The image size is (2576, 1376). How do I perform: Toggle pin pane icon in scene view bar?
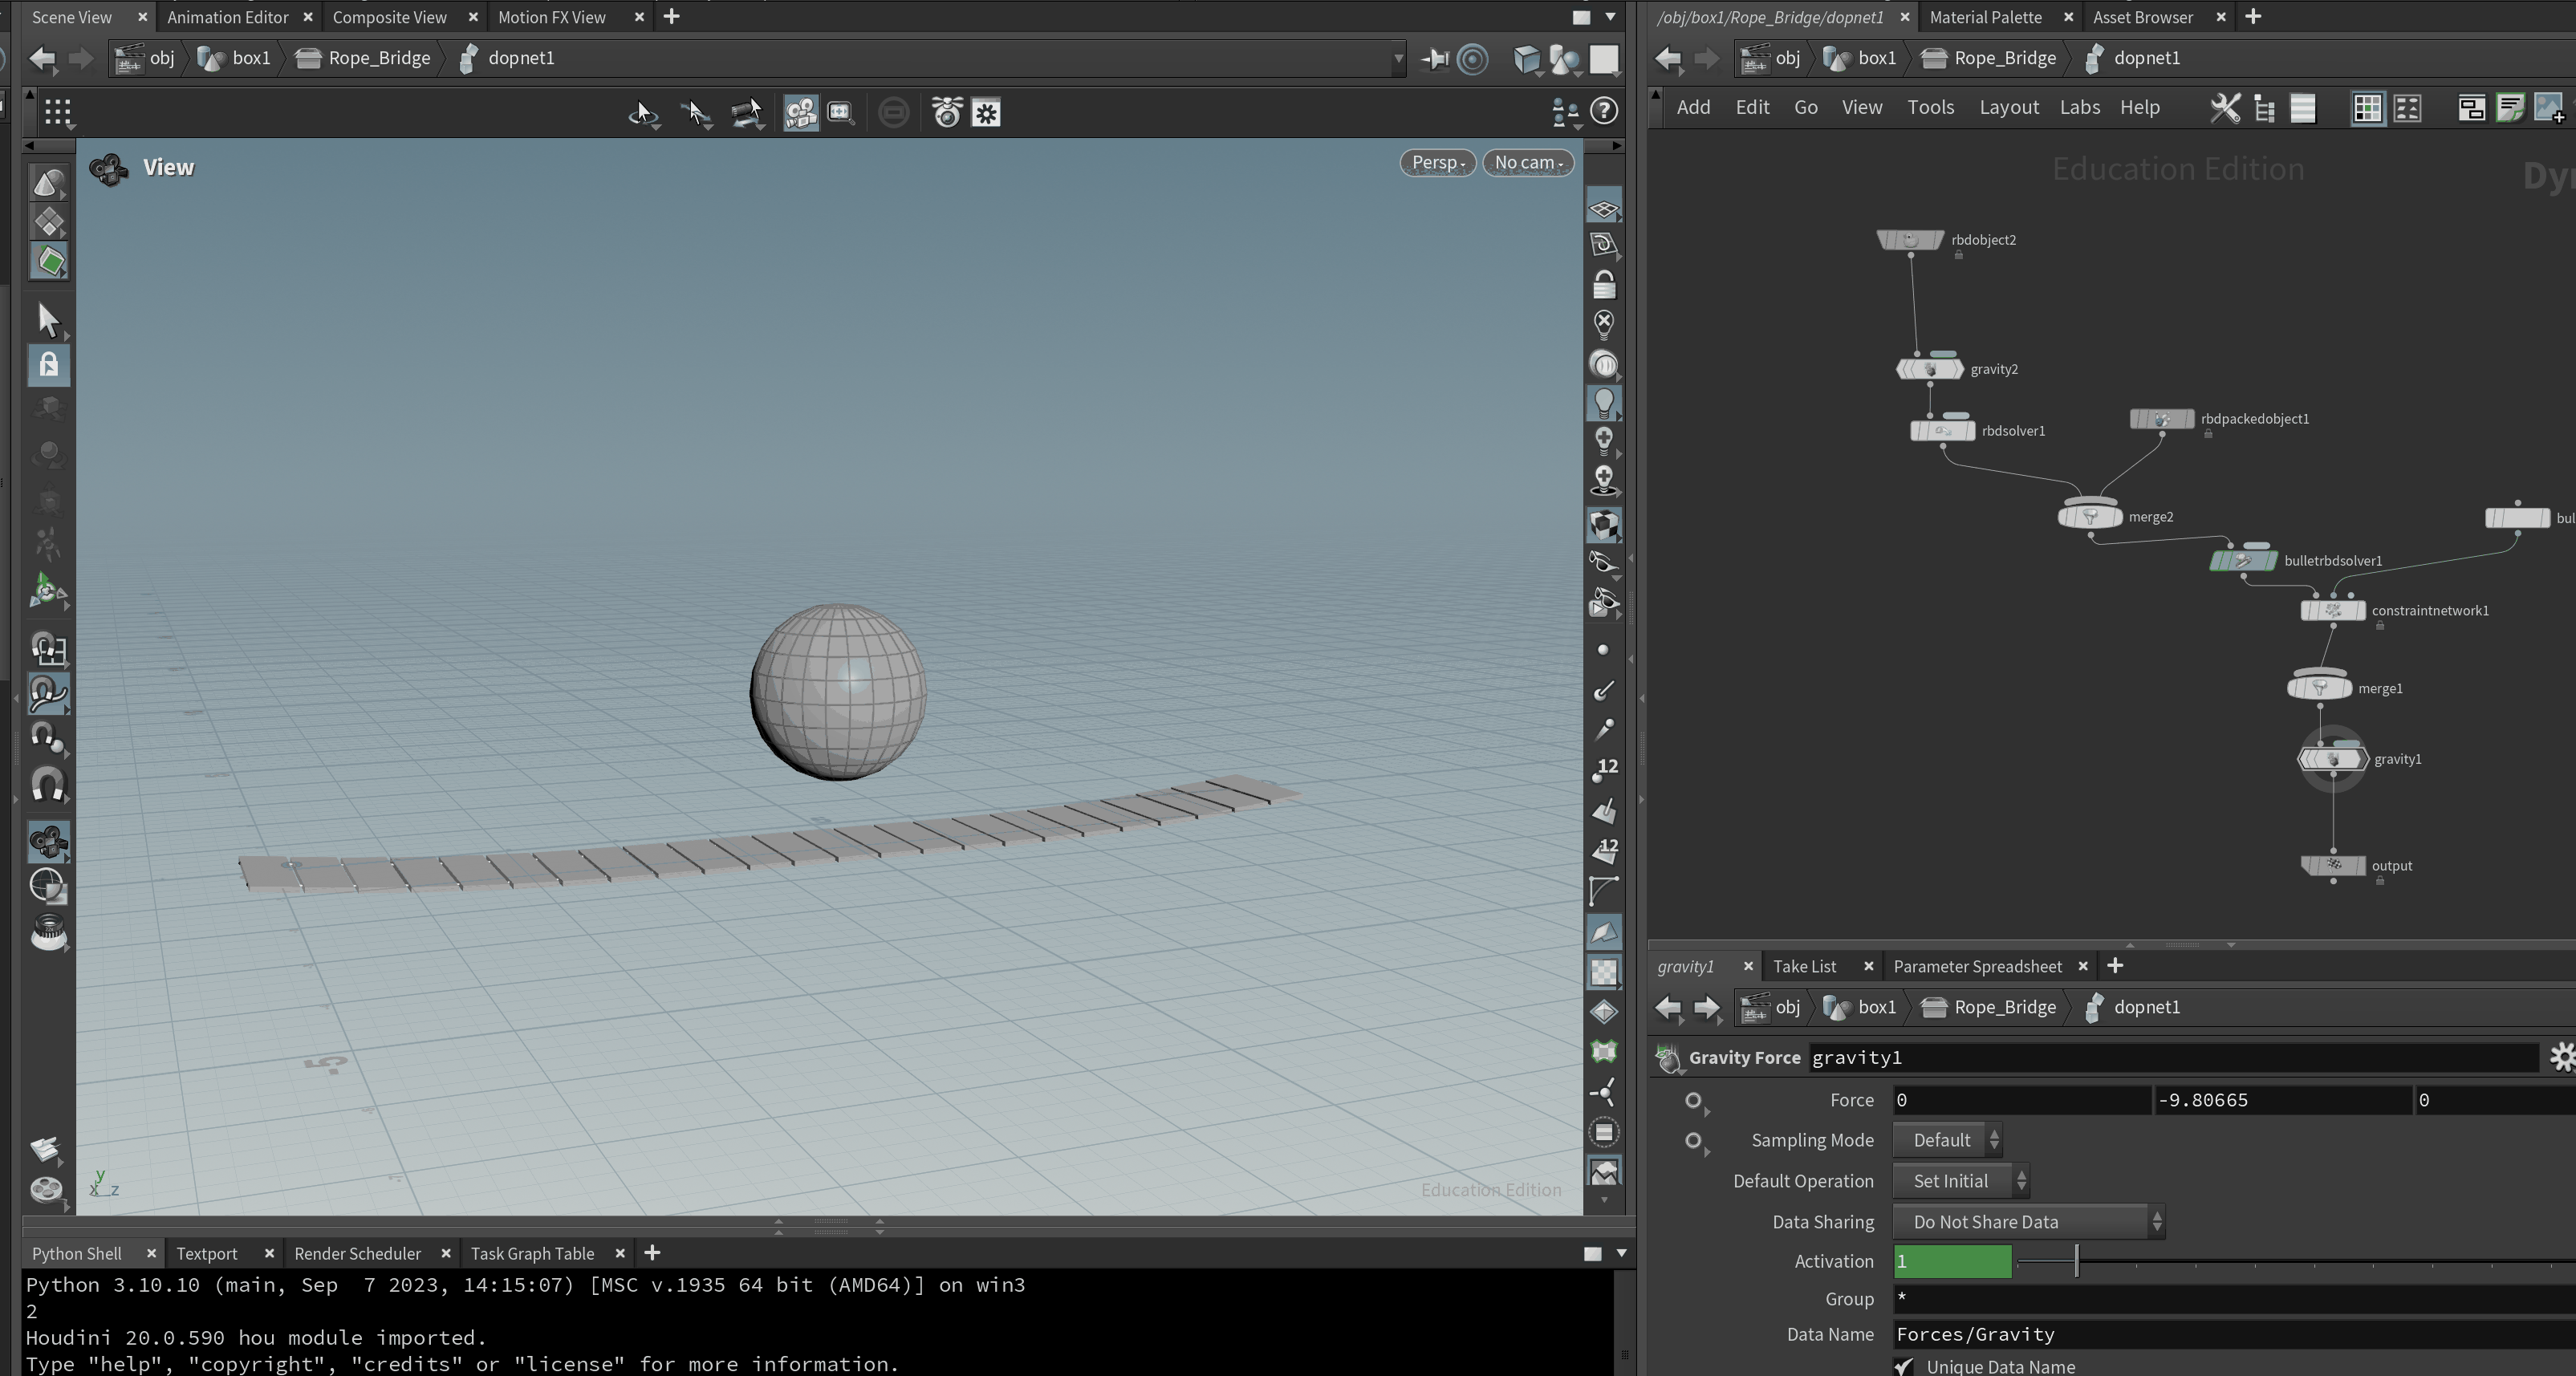point(1435,59)
